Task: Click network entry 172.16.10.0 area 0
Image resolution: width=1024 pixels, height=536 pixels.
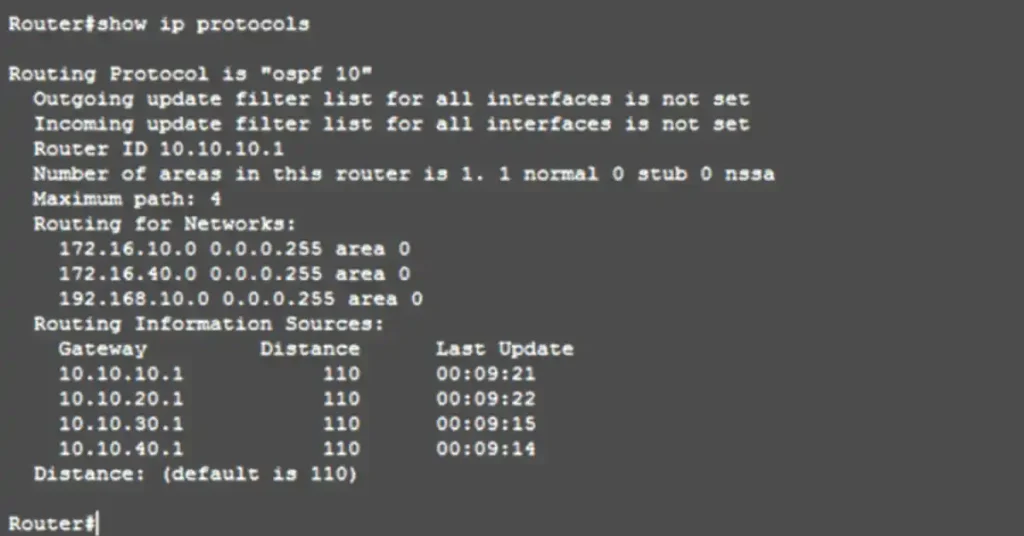Action: (x=234, y=249)
